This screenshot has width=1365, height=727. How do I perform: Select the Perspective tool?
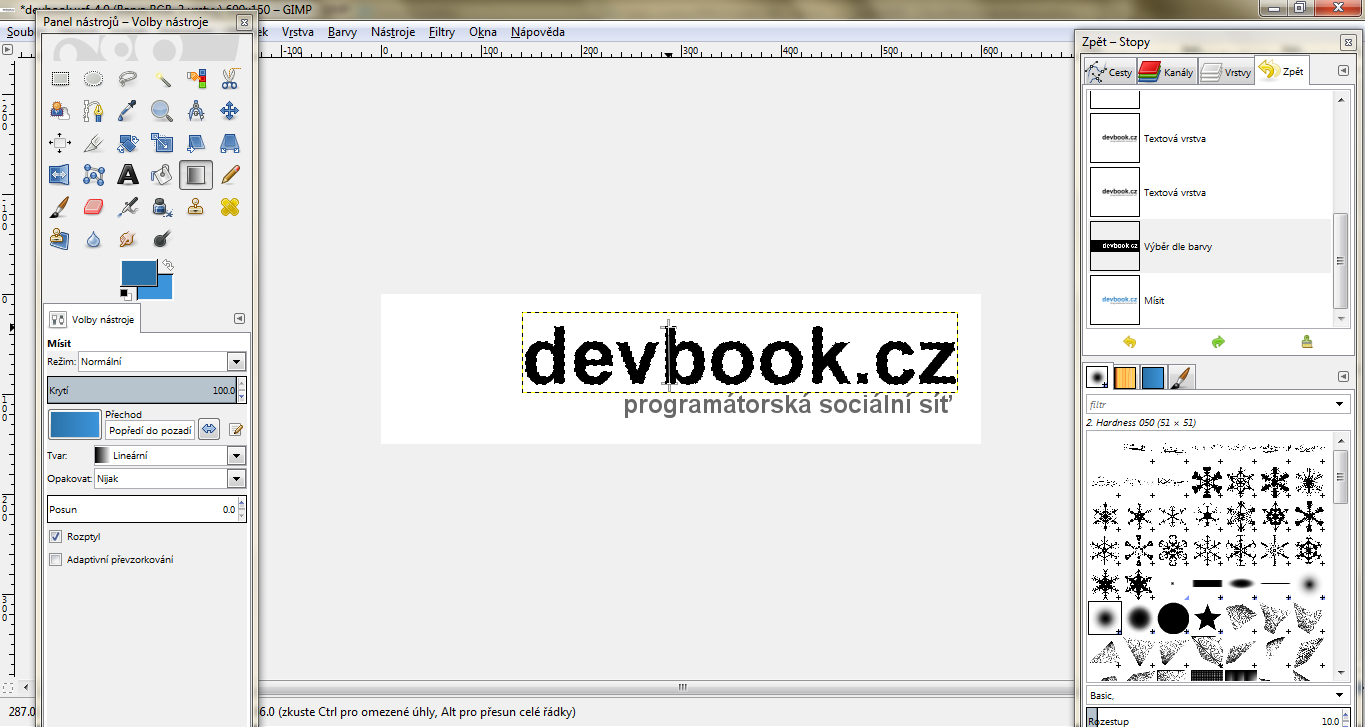pos(230,143)
